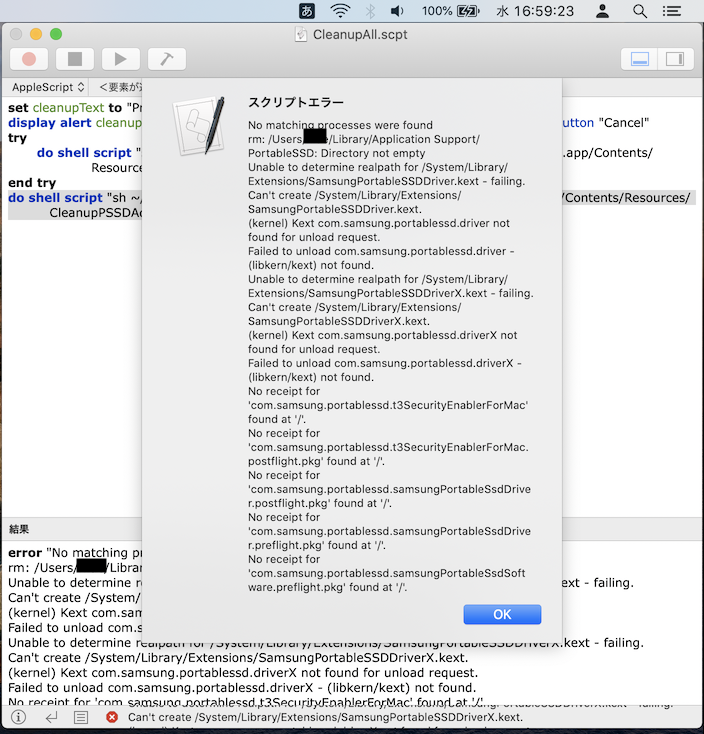Run the script with the play button
Viewport: 704px width, 734px height.
[121, 59]
